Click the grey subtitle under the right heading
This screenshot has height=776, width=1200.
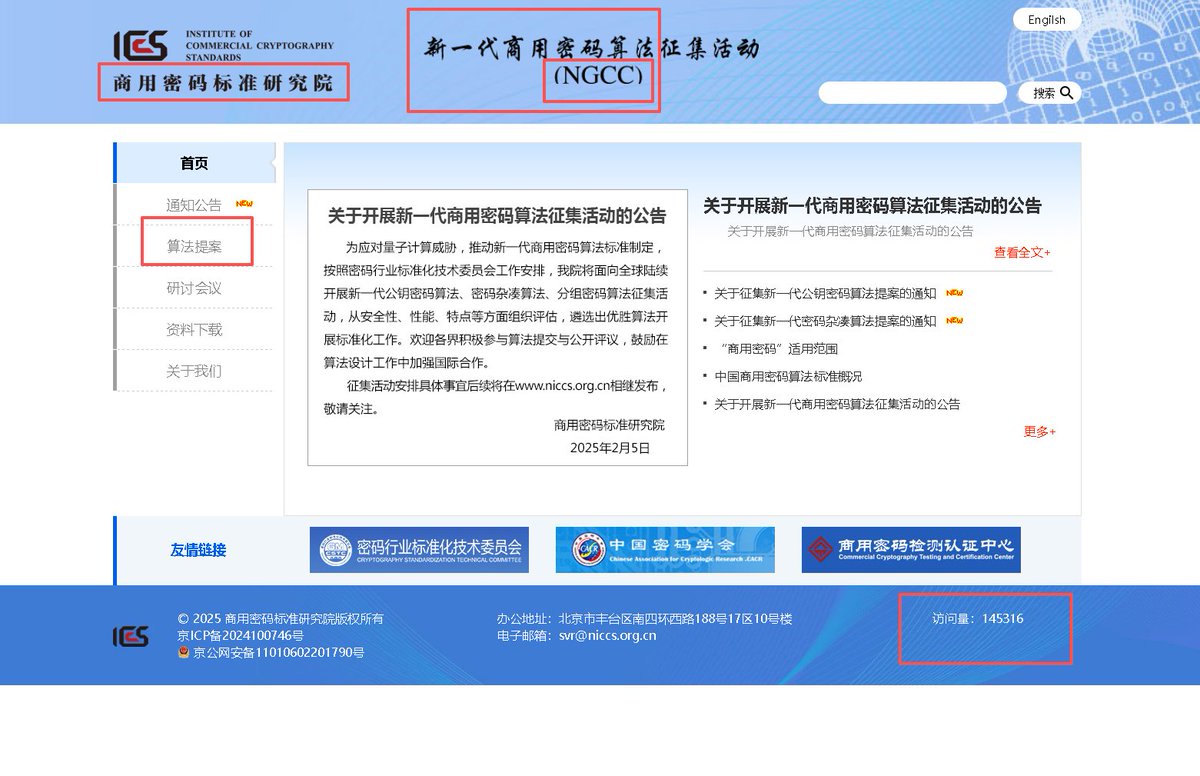click(850, 231)
